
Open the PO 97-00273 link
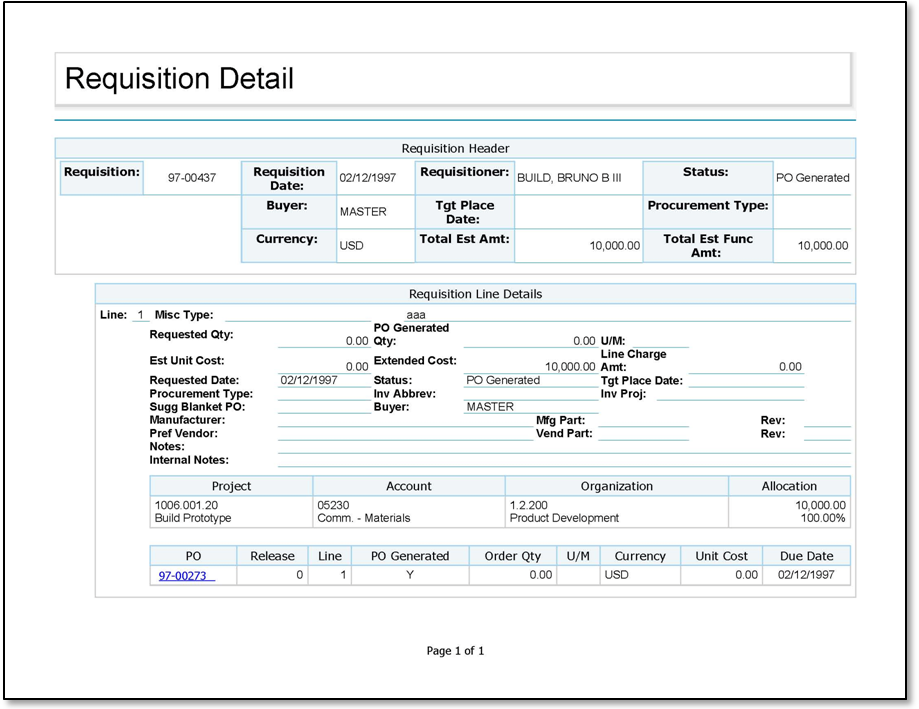coord(185,575)
